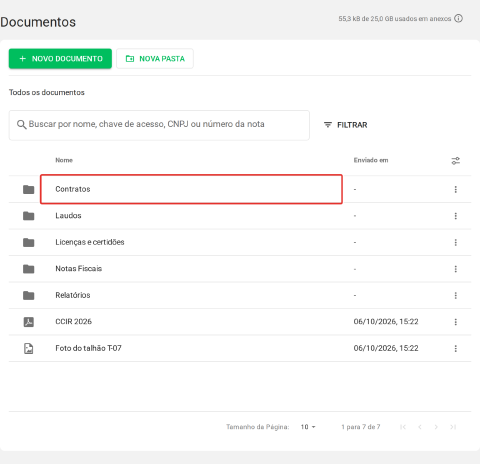Viewport: 480px width, 464px height.
Task: Open storage usage info icon
Action: point(459,18)
